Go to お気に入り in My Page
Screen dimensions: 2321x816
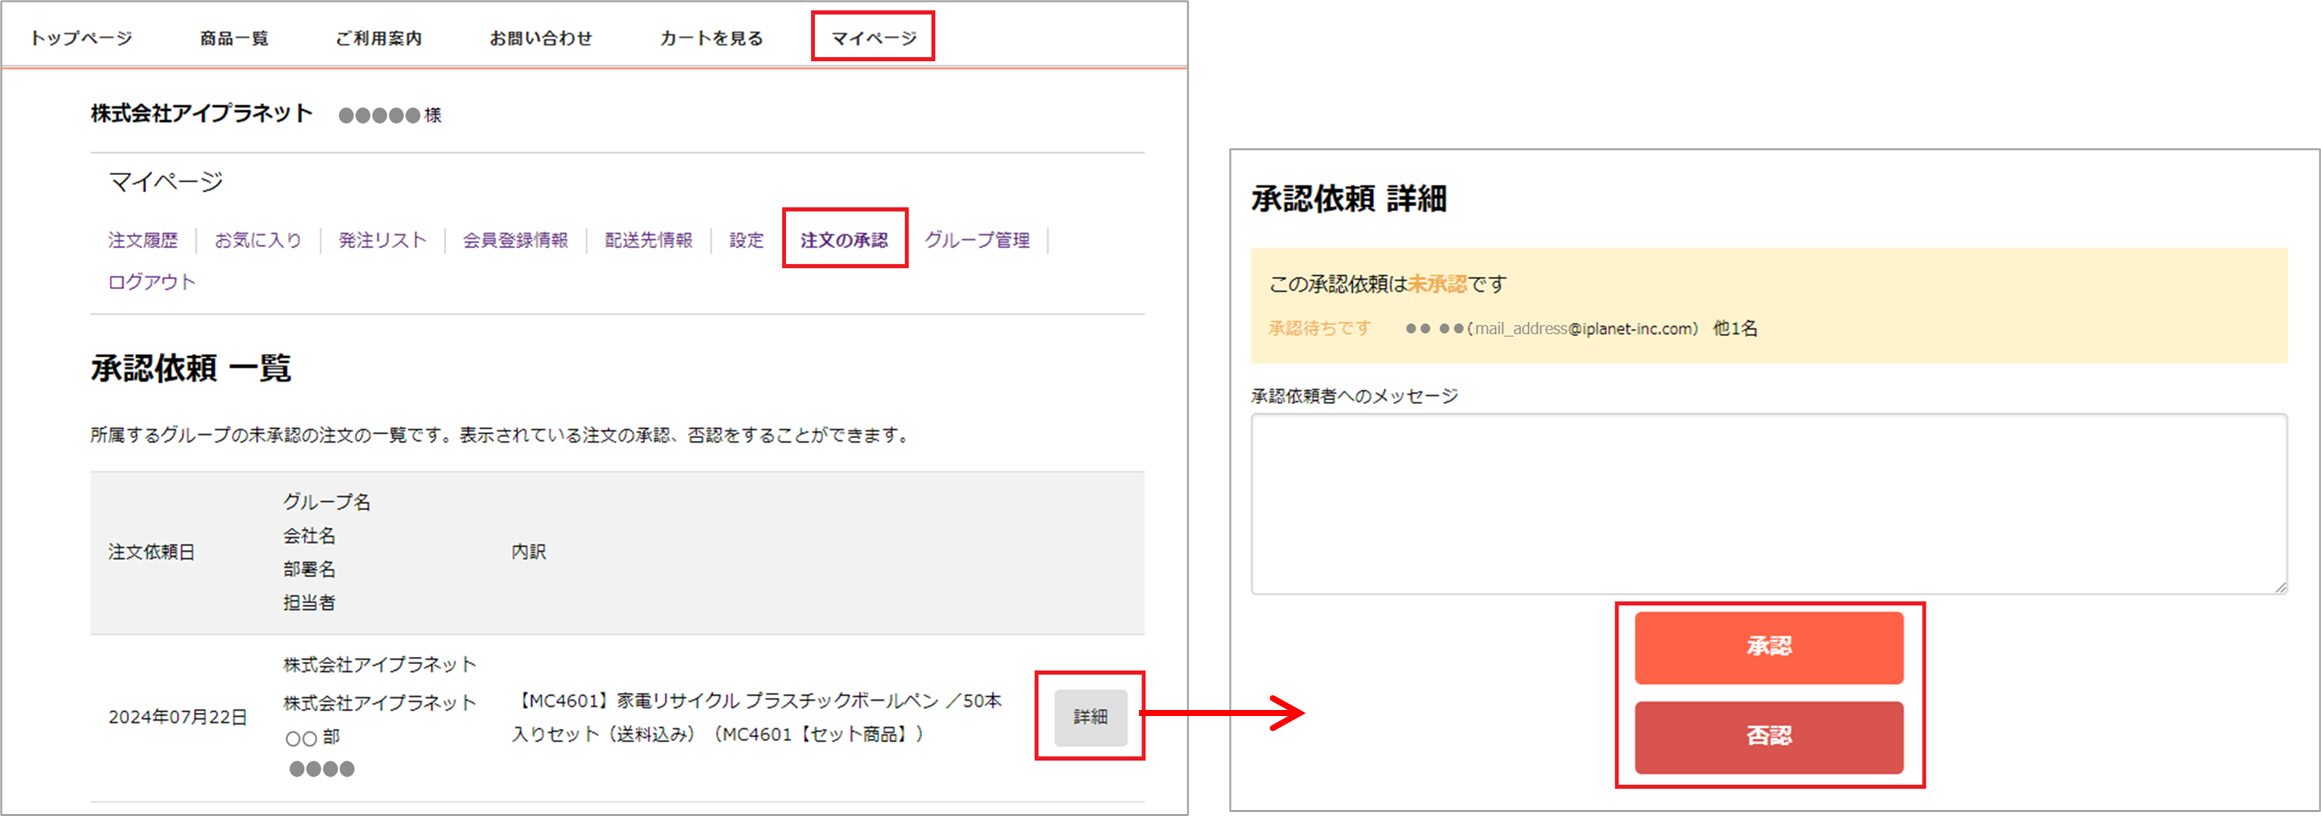pyautogui.click(x=258, y=240)
